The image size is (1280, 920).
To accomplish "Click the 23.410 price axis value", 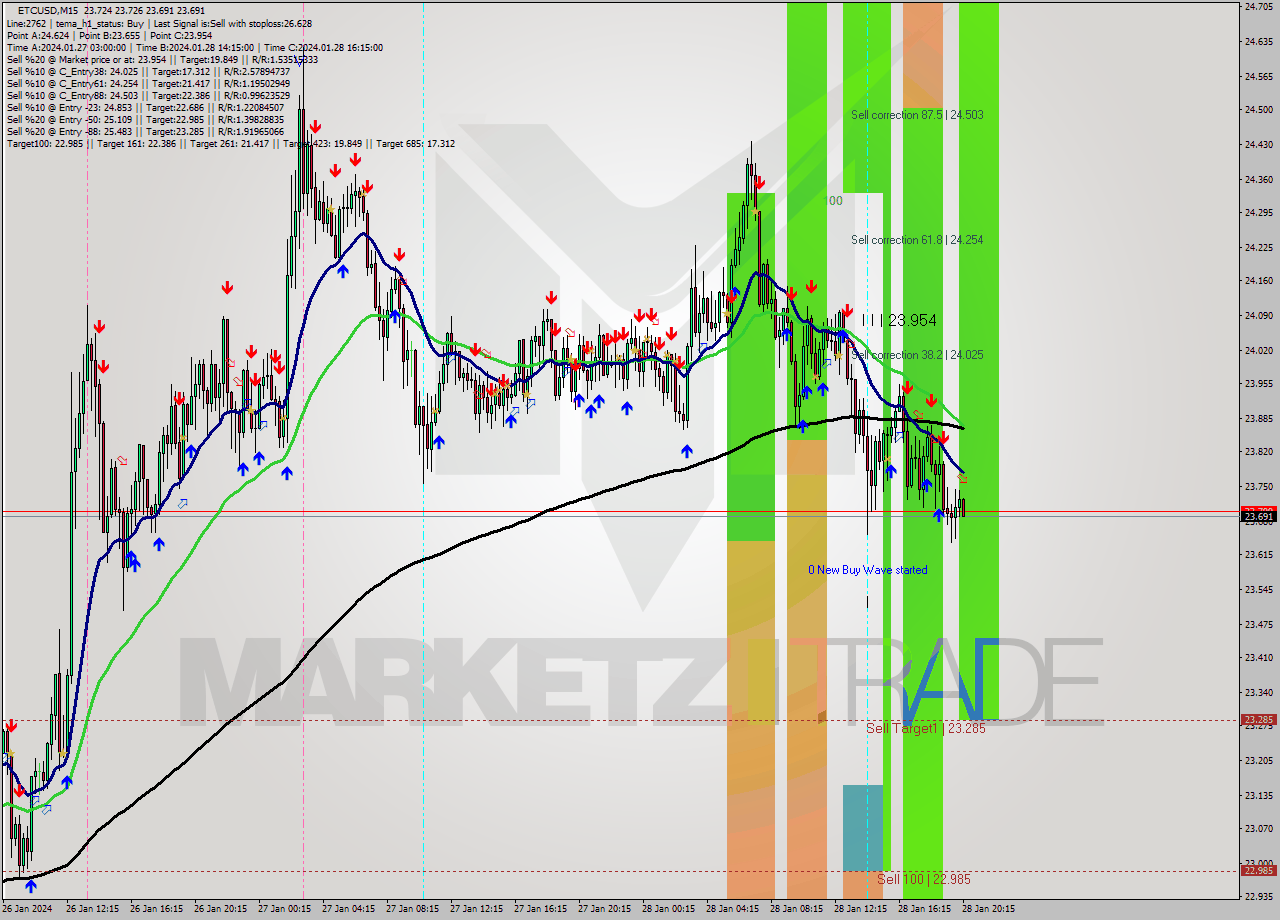I will point(1258,657).
